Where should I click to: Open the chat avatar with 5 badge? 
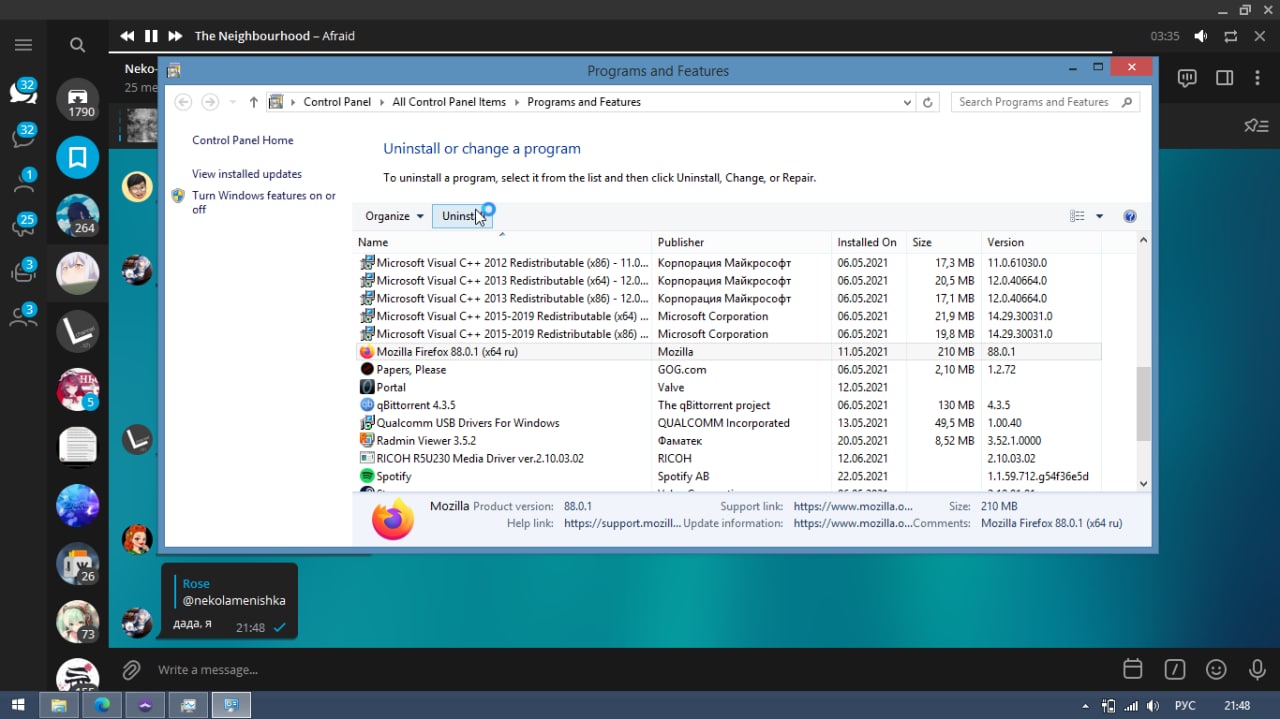(x=78, y=389)
